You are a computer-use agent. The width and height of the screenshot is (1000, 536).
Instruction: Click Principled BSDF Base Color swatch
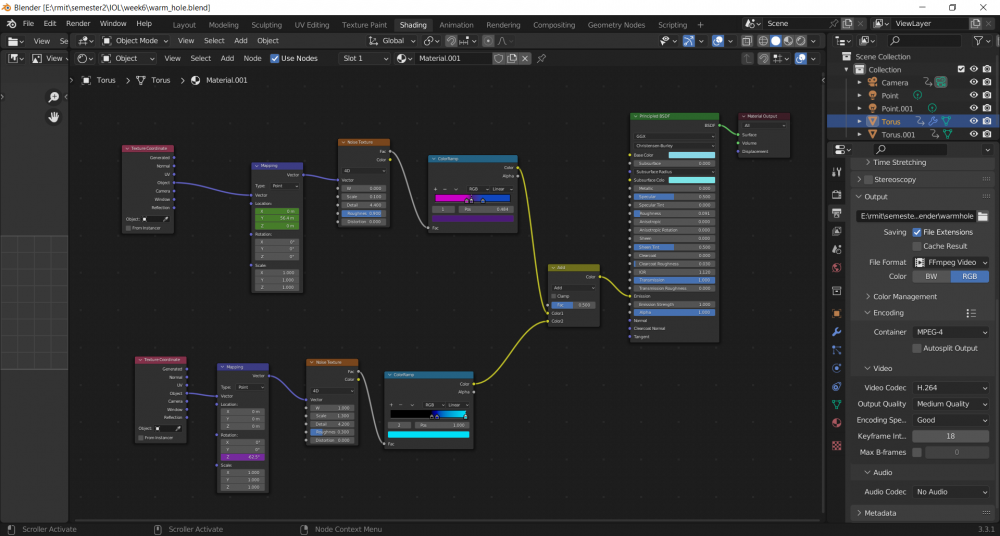point(691,155)
